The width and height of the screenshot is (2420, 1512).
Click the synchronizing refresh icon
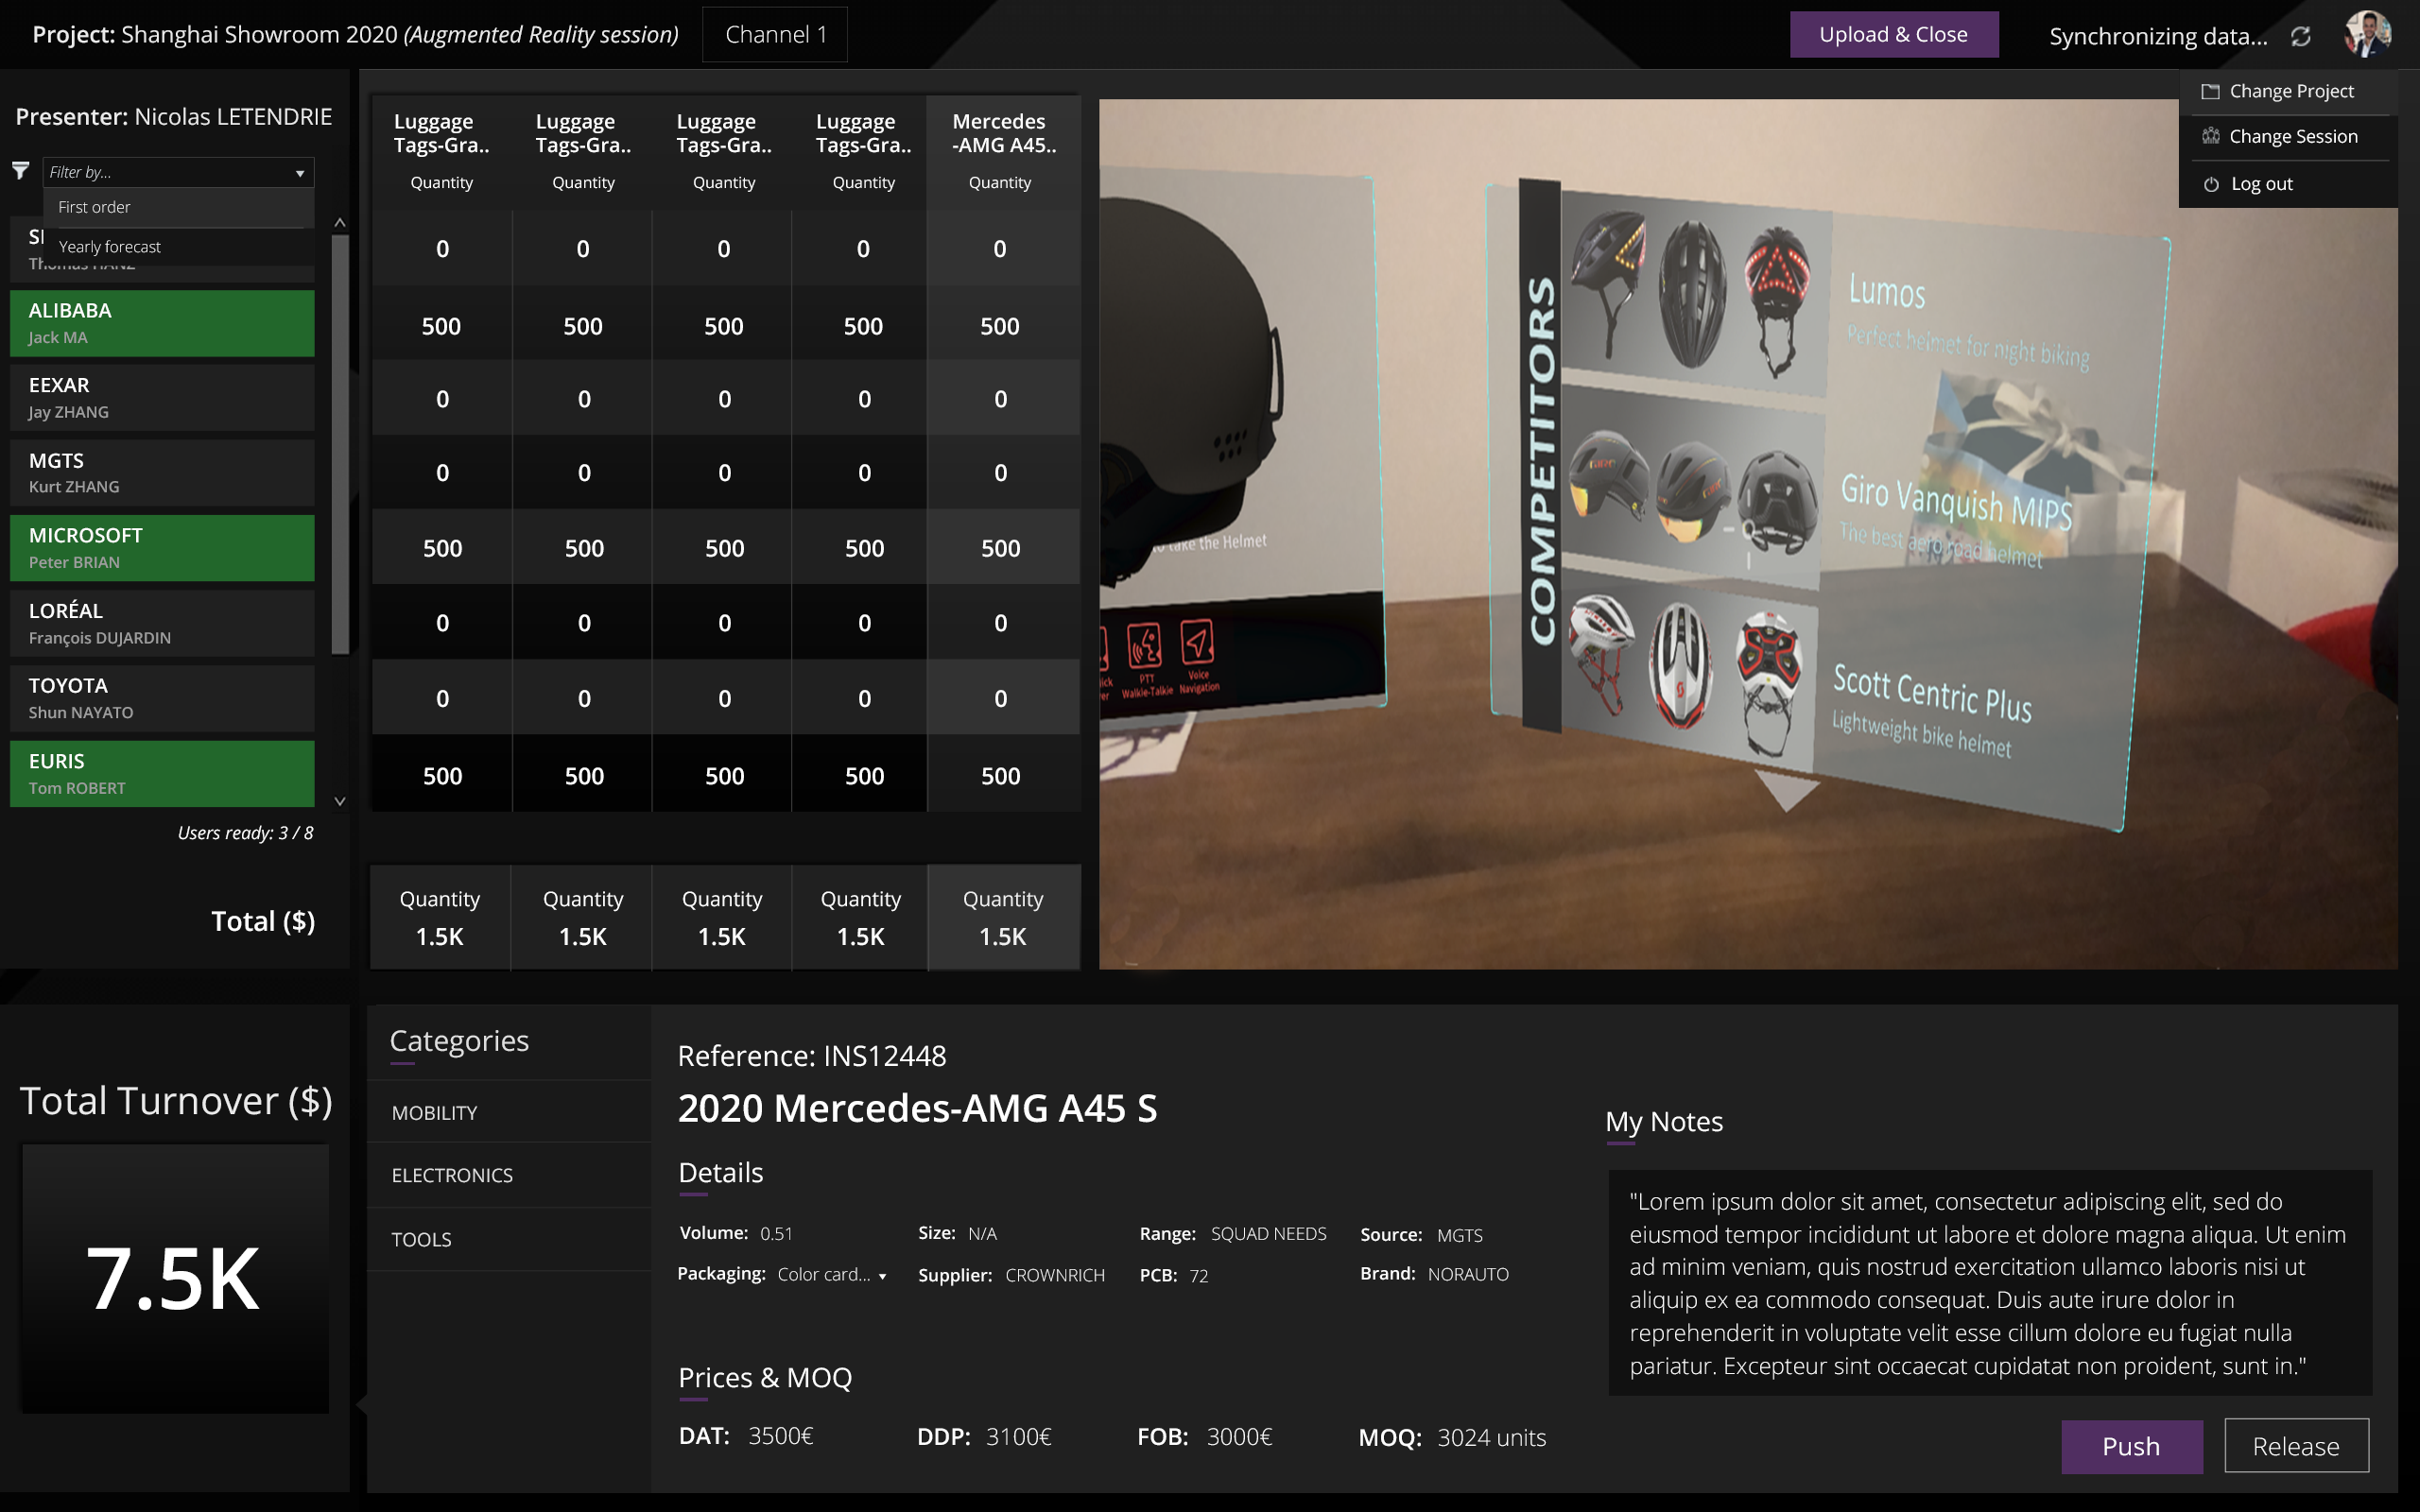(2300, 37)
